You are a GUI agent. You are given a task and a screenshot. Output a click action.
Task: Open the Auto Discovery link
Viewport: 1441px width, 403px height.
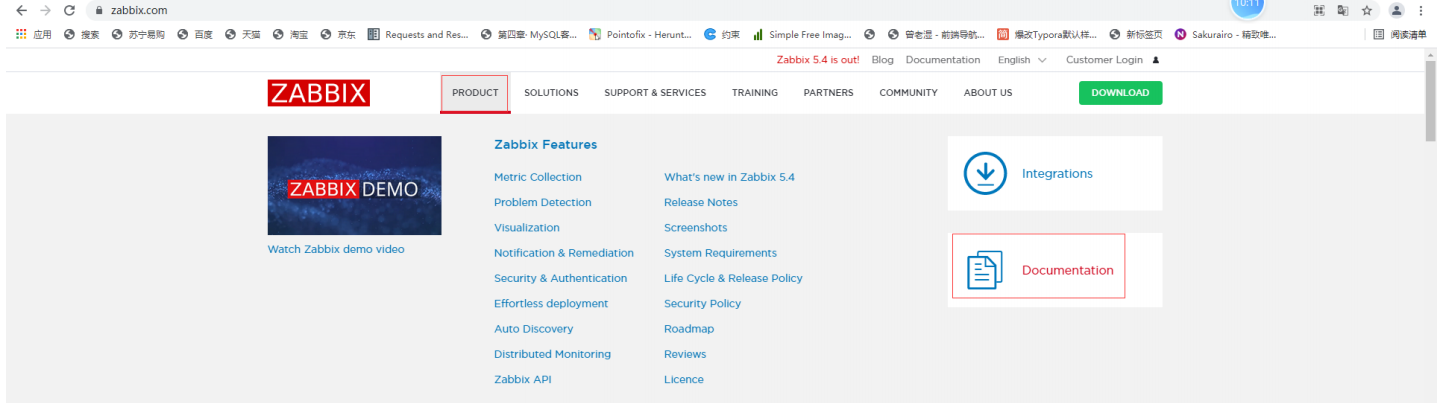pyautogui.click(x=533, y=329)
